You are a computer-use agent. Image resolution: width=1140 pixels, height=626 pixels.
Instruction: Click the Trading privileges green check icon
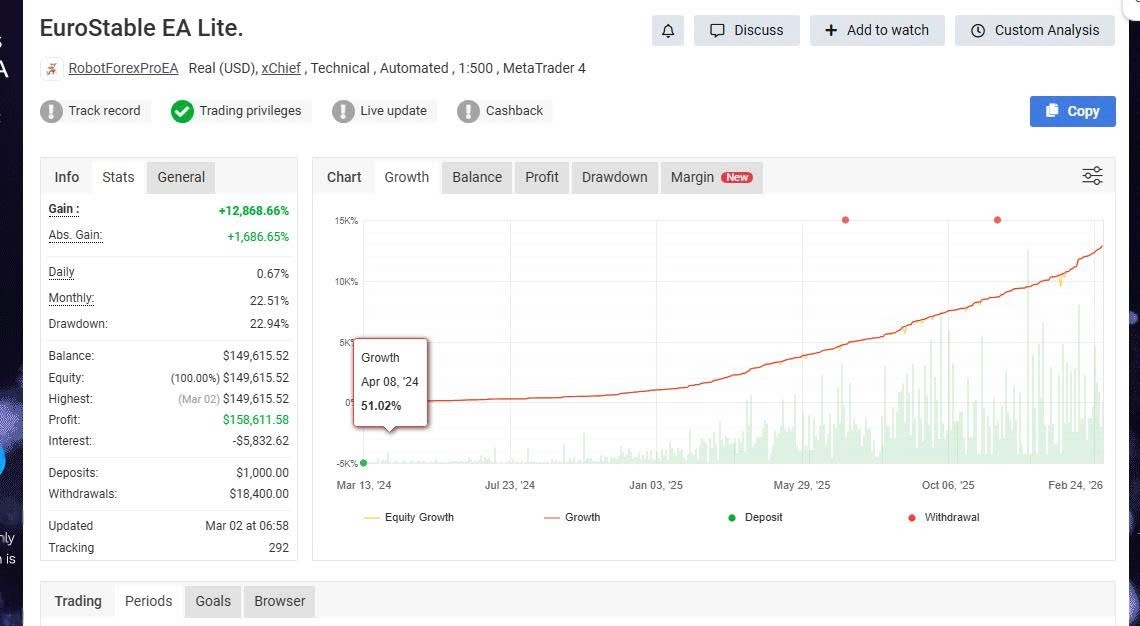pos(182,111)
